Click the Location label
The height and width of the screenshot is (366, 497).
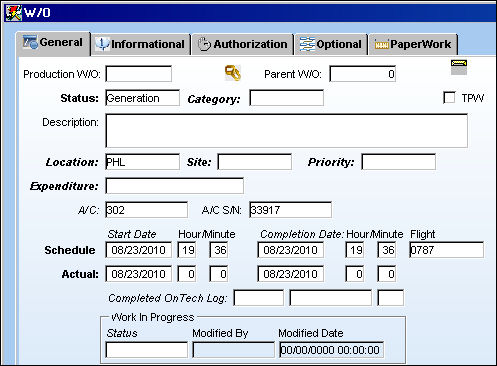click(72, 162)
